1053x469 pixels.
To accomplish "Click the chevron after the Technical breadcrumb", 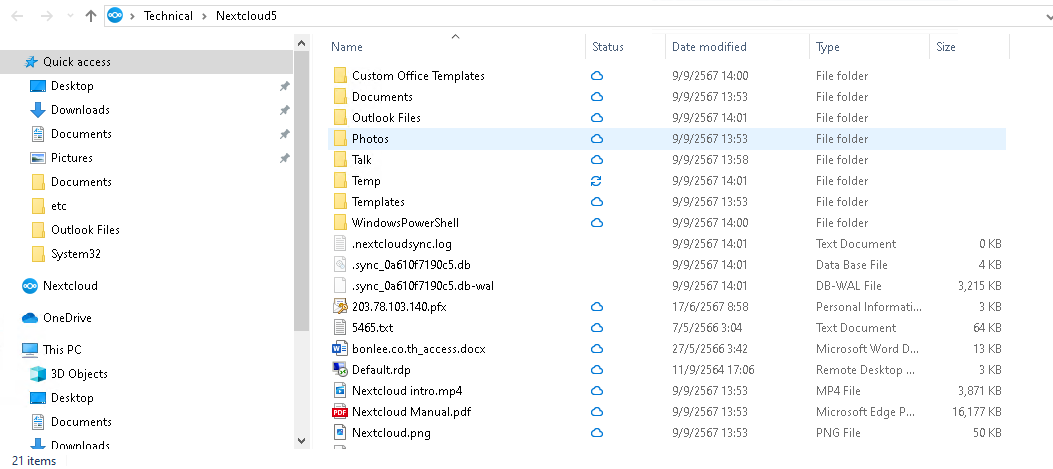I will pyautogui.click(x=204, y=16).
